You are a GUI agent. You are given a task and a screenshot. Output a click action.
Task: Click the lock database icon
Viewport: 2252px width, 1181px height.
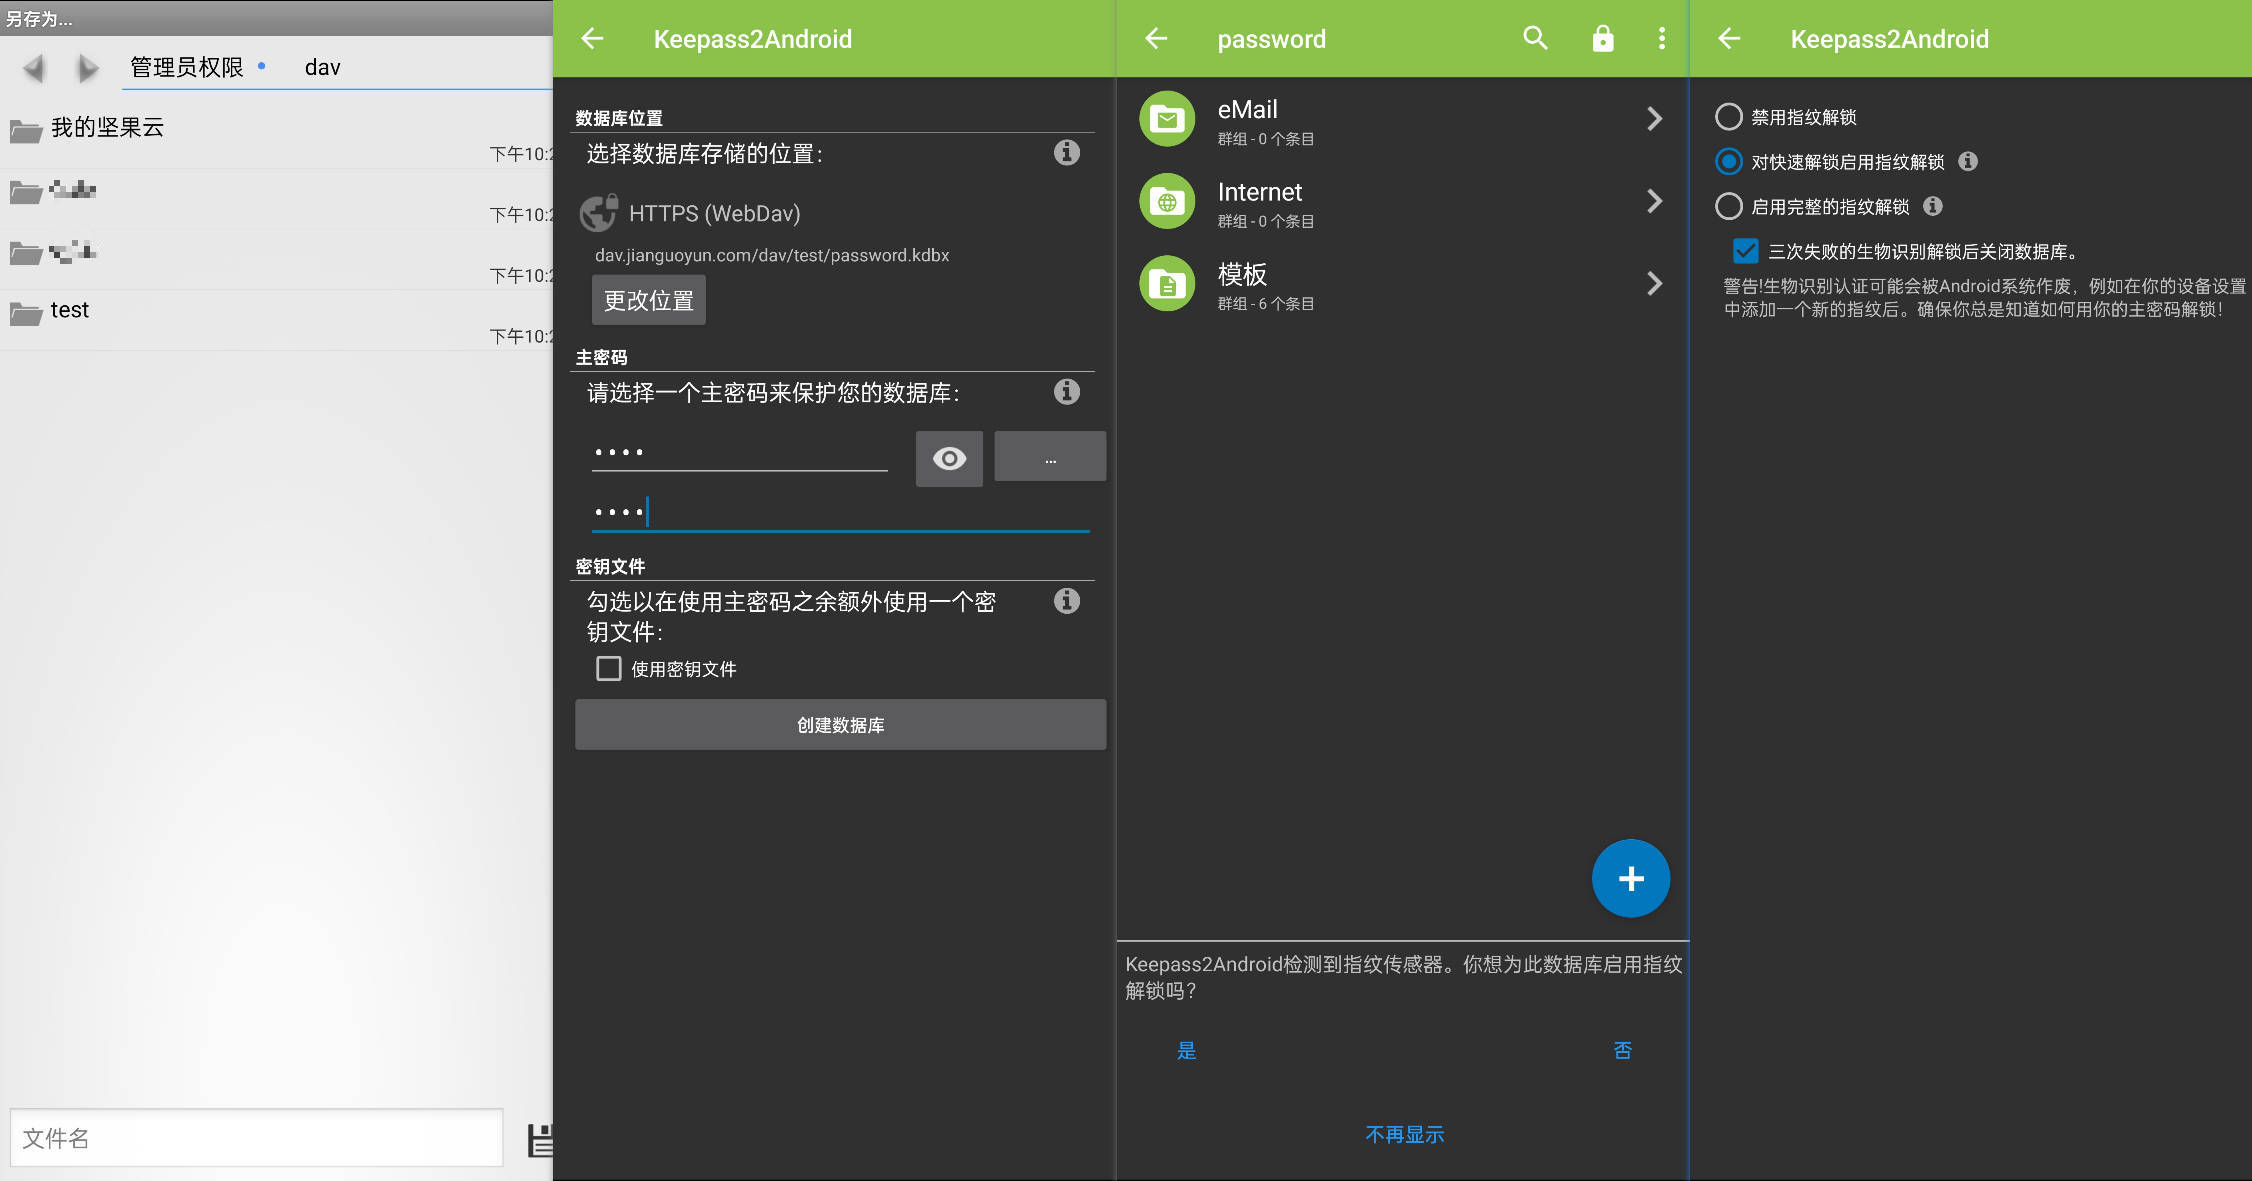pyautogui.click(x=1603, y=39)
